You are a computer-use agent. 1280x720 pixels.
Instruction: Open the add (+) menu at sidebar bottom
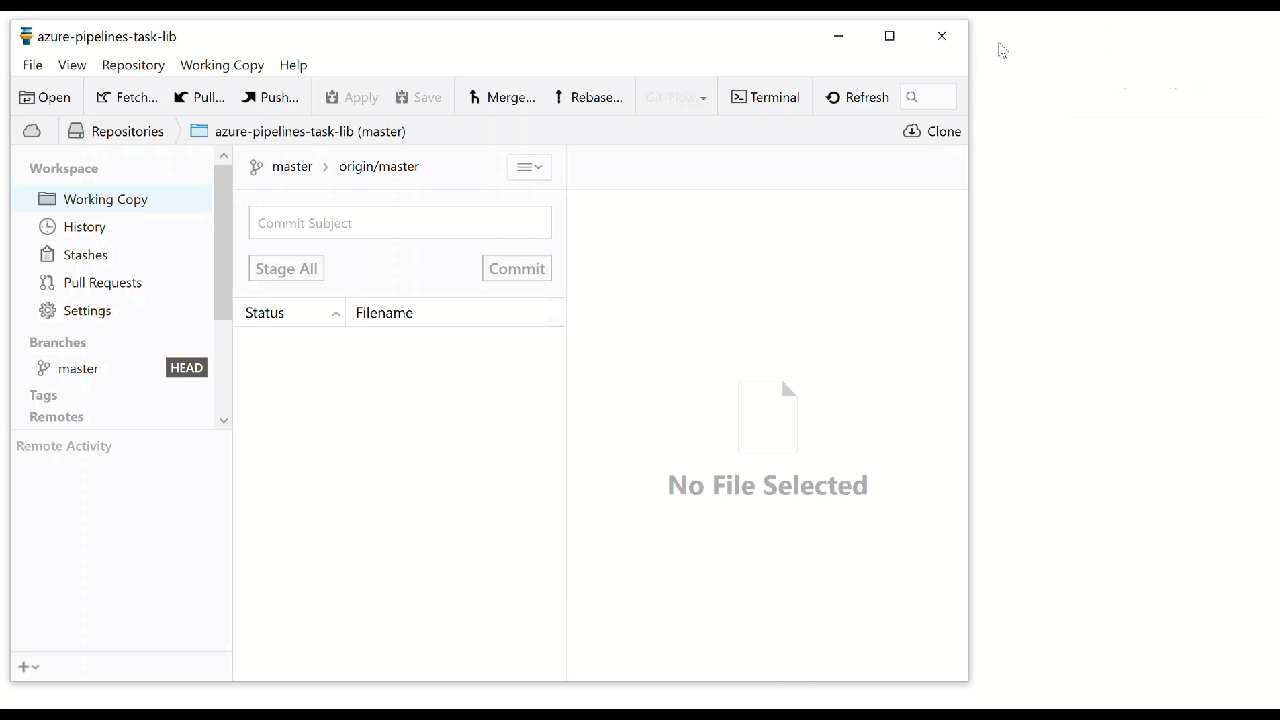[28, 667]
